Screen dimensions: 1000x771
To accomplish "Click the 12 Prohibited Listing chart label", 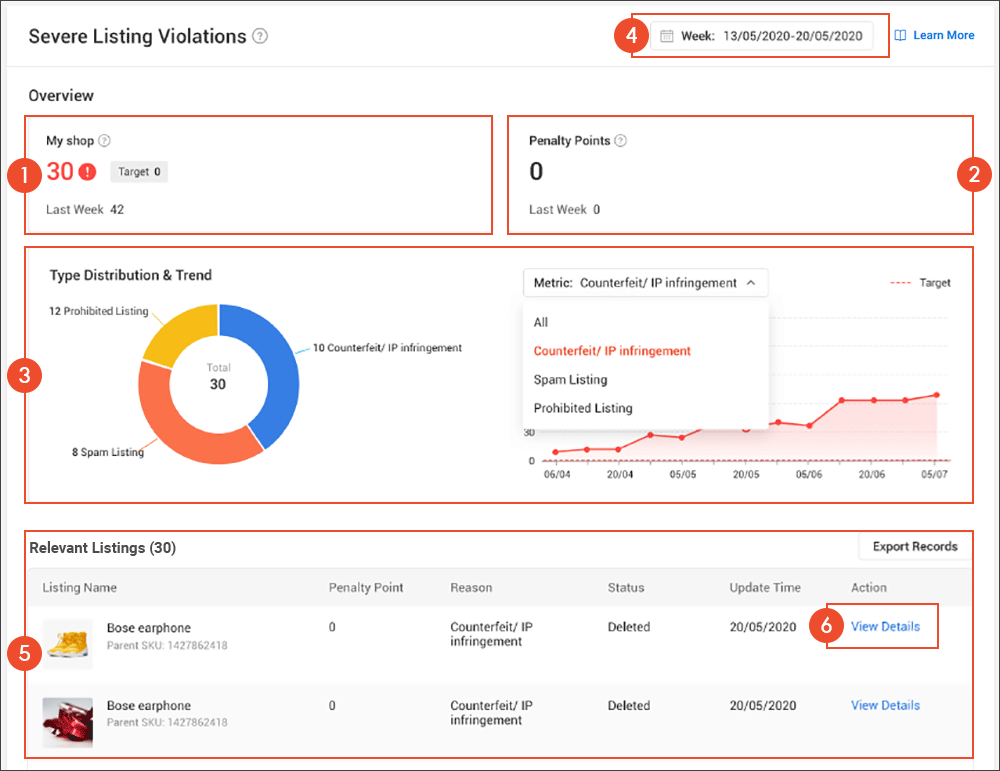I will tap(99, 311).
